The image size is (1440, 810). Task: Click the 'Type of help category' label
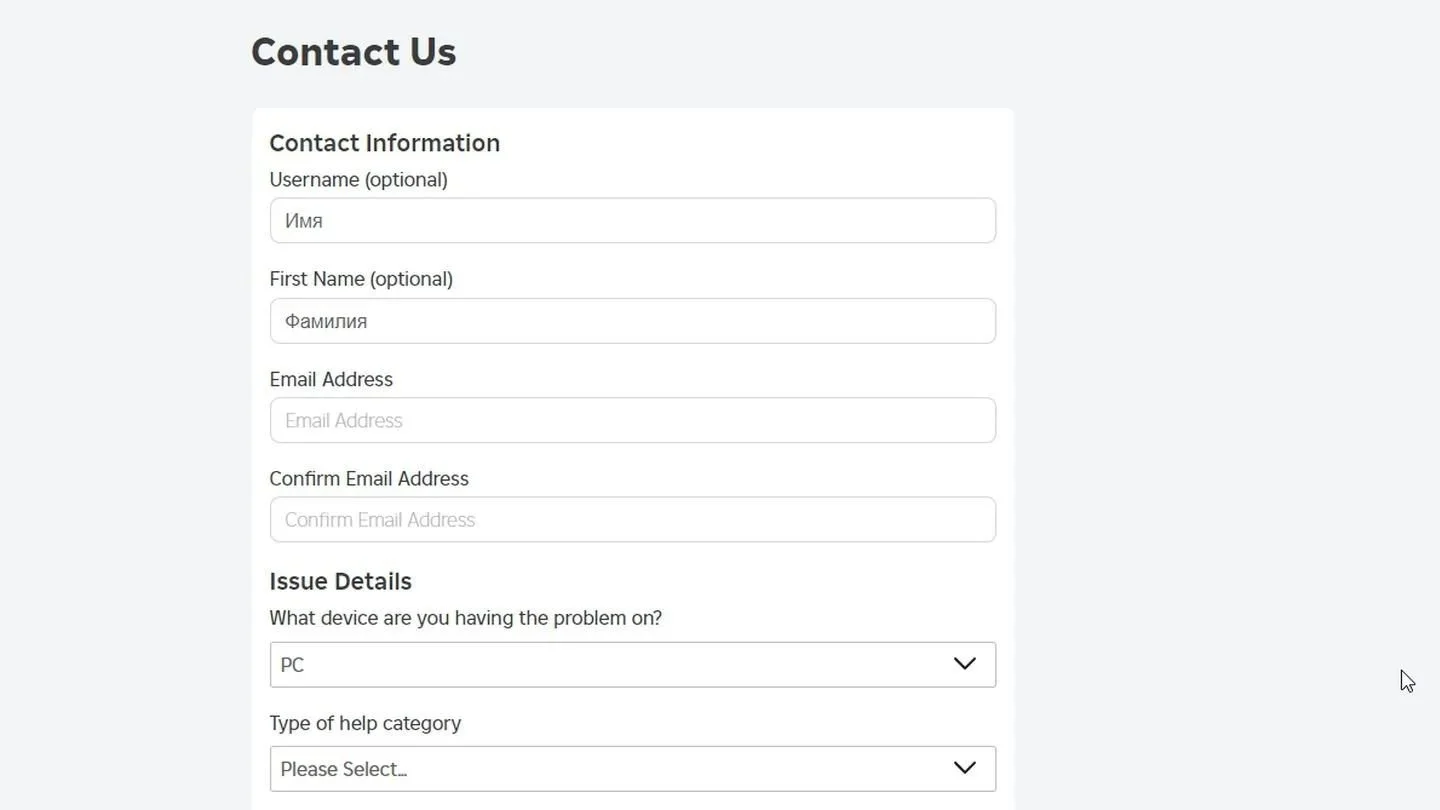click(x=365, y=723)
